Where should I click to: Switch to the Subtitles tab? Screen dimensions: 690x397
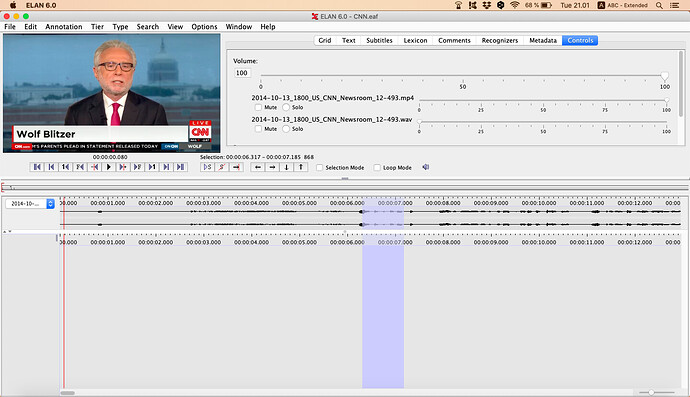(x=379, y=40)
